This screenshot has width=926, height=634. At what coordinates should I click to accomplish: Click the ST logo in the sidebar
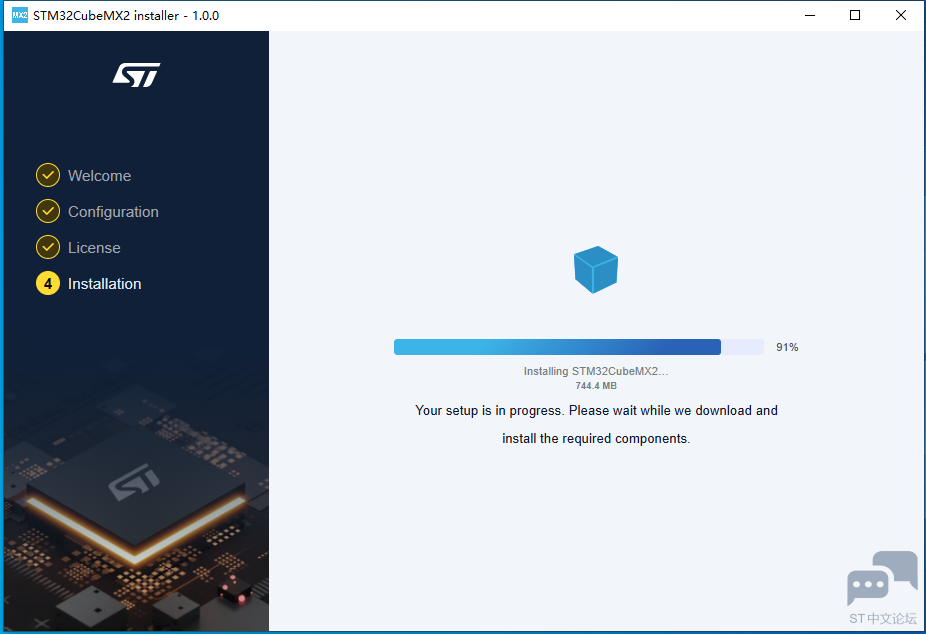(136, 75)
